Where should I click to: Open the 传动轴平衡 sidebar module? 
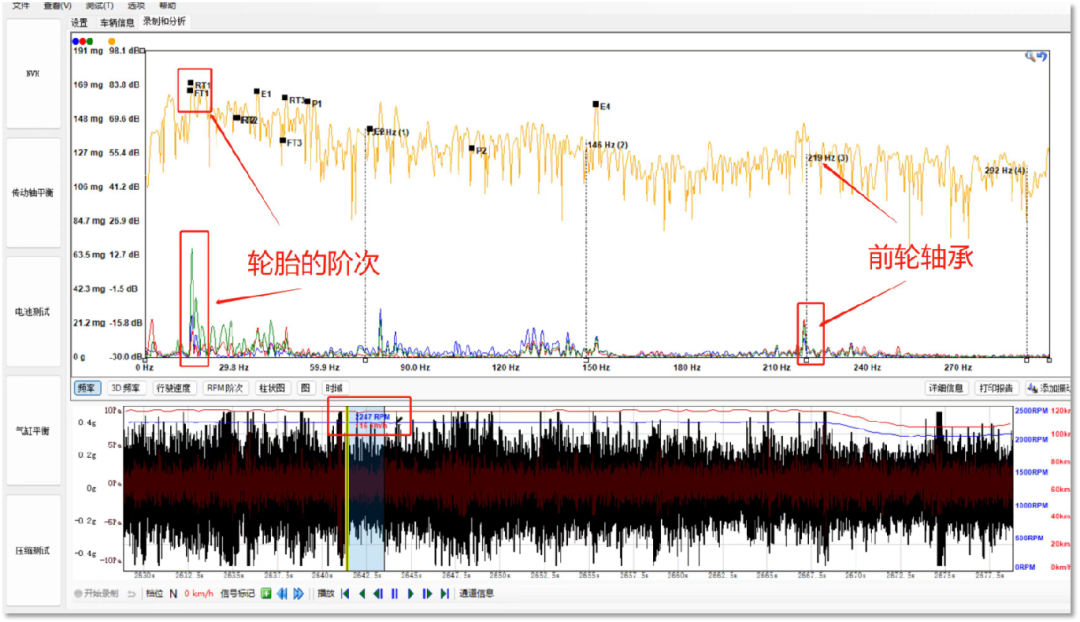pos(33,193)
